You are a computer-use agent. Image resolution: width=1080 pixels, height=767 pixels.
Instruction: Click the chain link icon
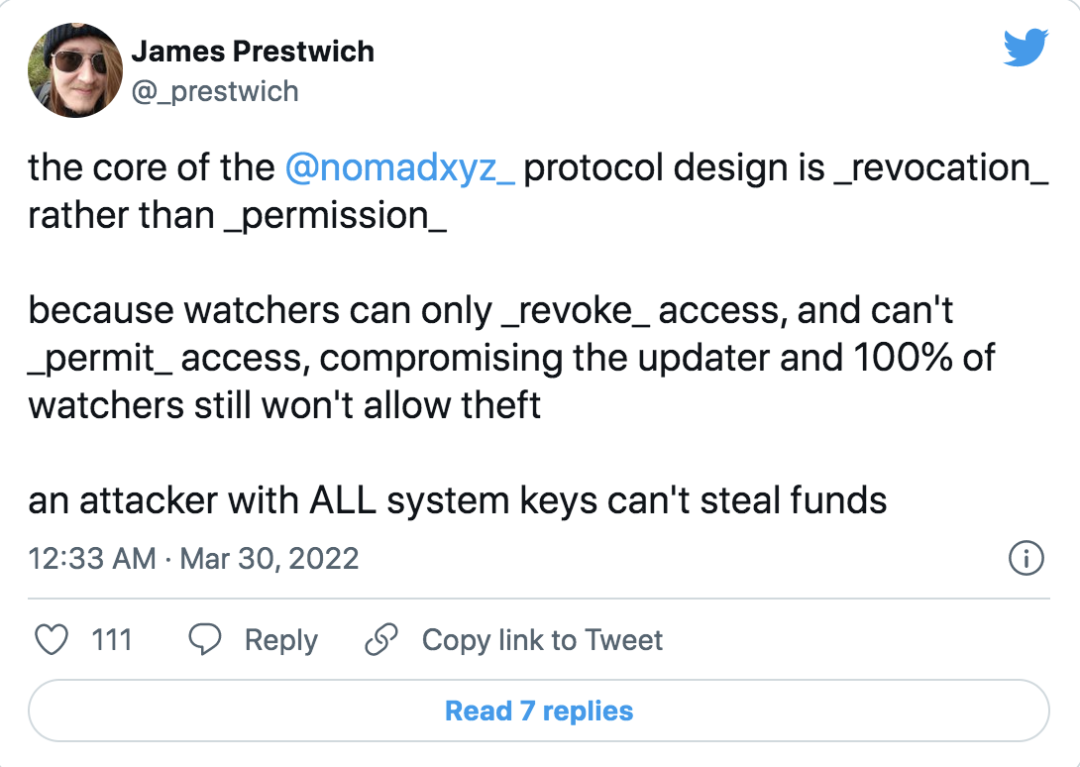point(382,640)
